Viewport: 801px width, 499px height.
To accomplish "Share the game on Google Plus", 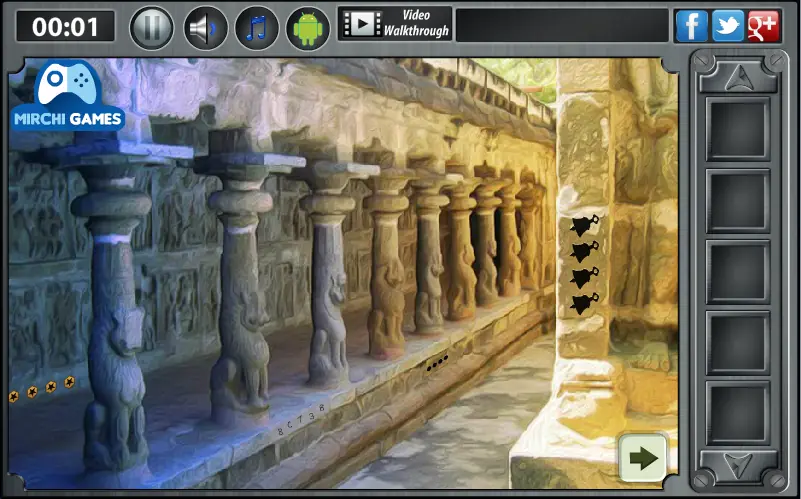I will tap(763, 26).
